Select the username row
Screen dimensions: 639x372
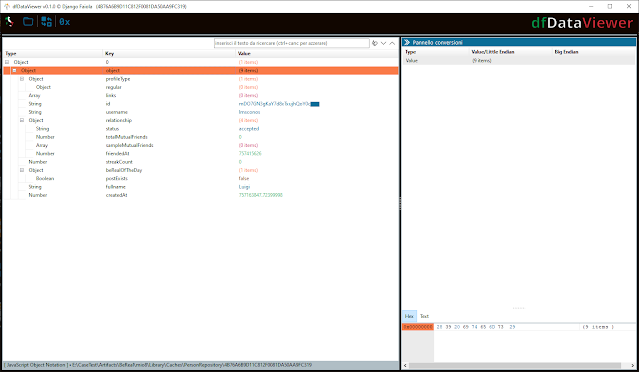click(x=201, y=112)
